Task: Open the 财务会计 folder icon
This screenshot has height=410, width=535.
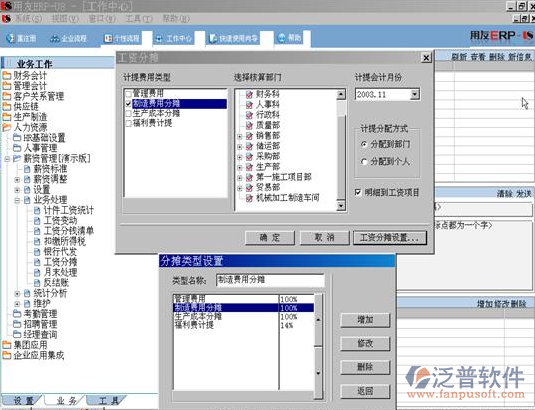Action: 6,76
